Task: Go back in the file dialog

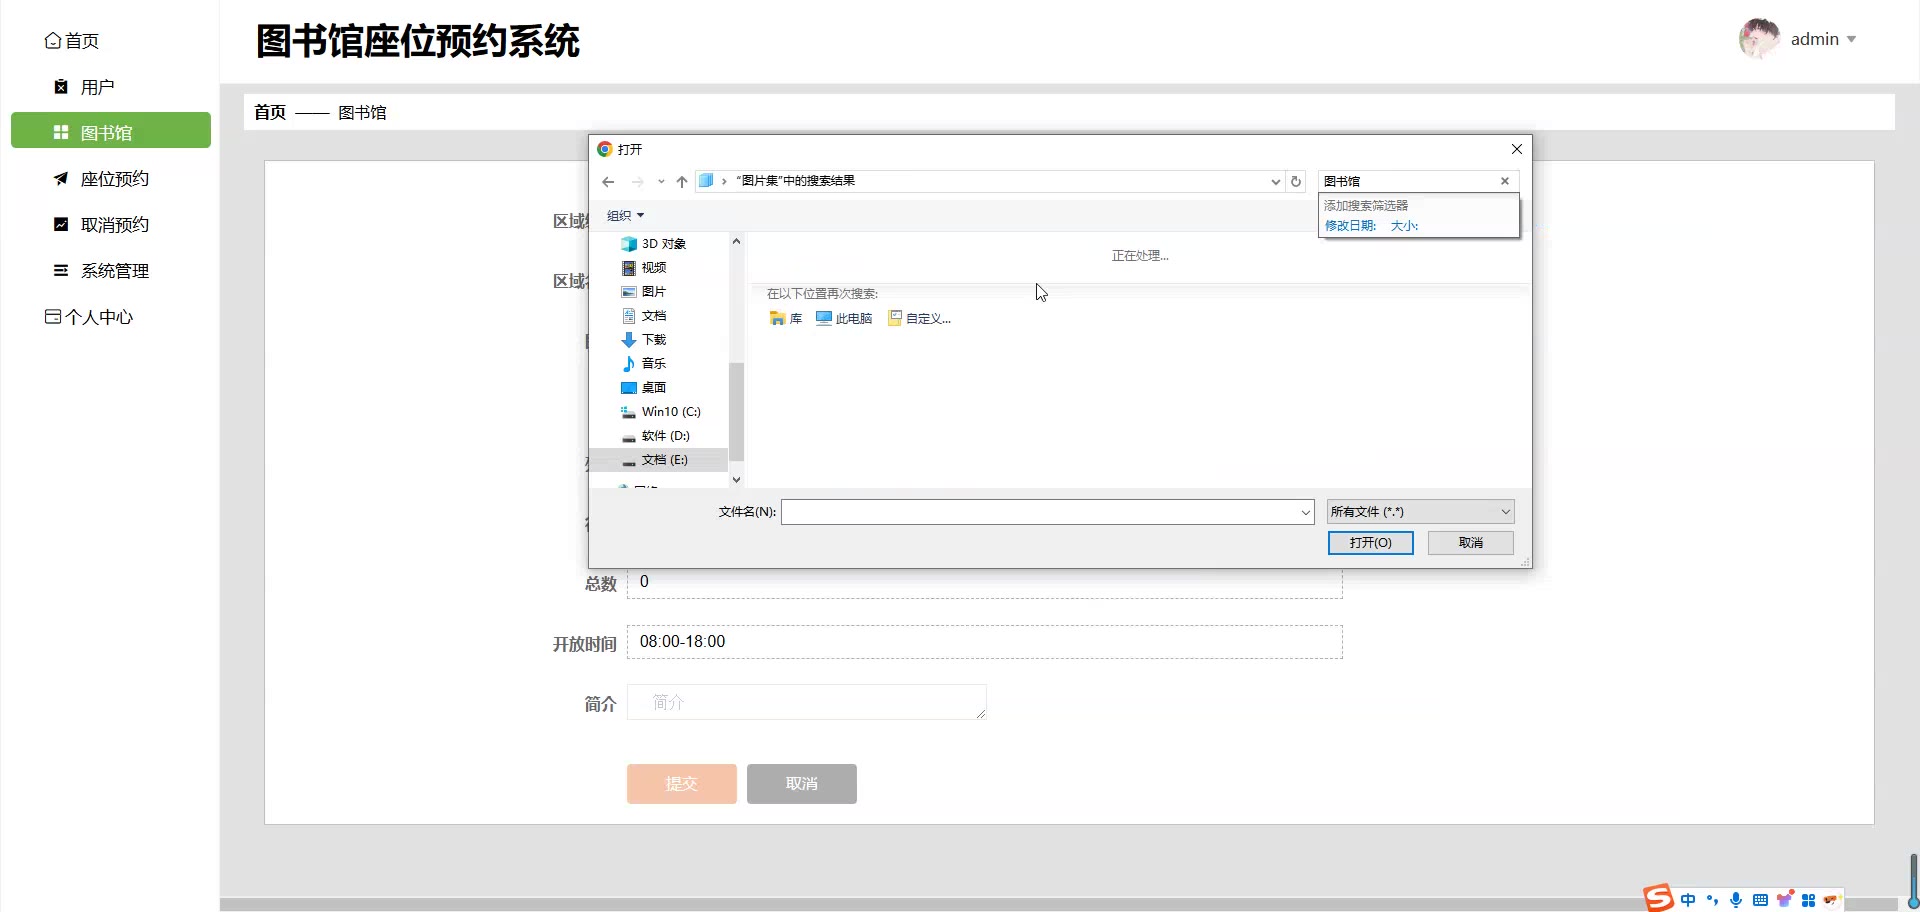Action: pos(608,182)
